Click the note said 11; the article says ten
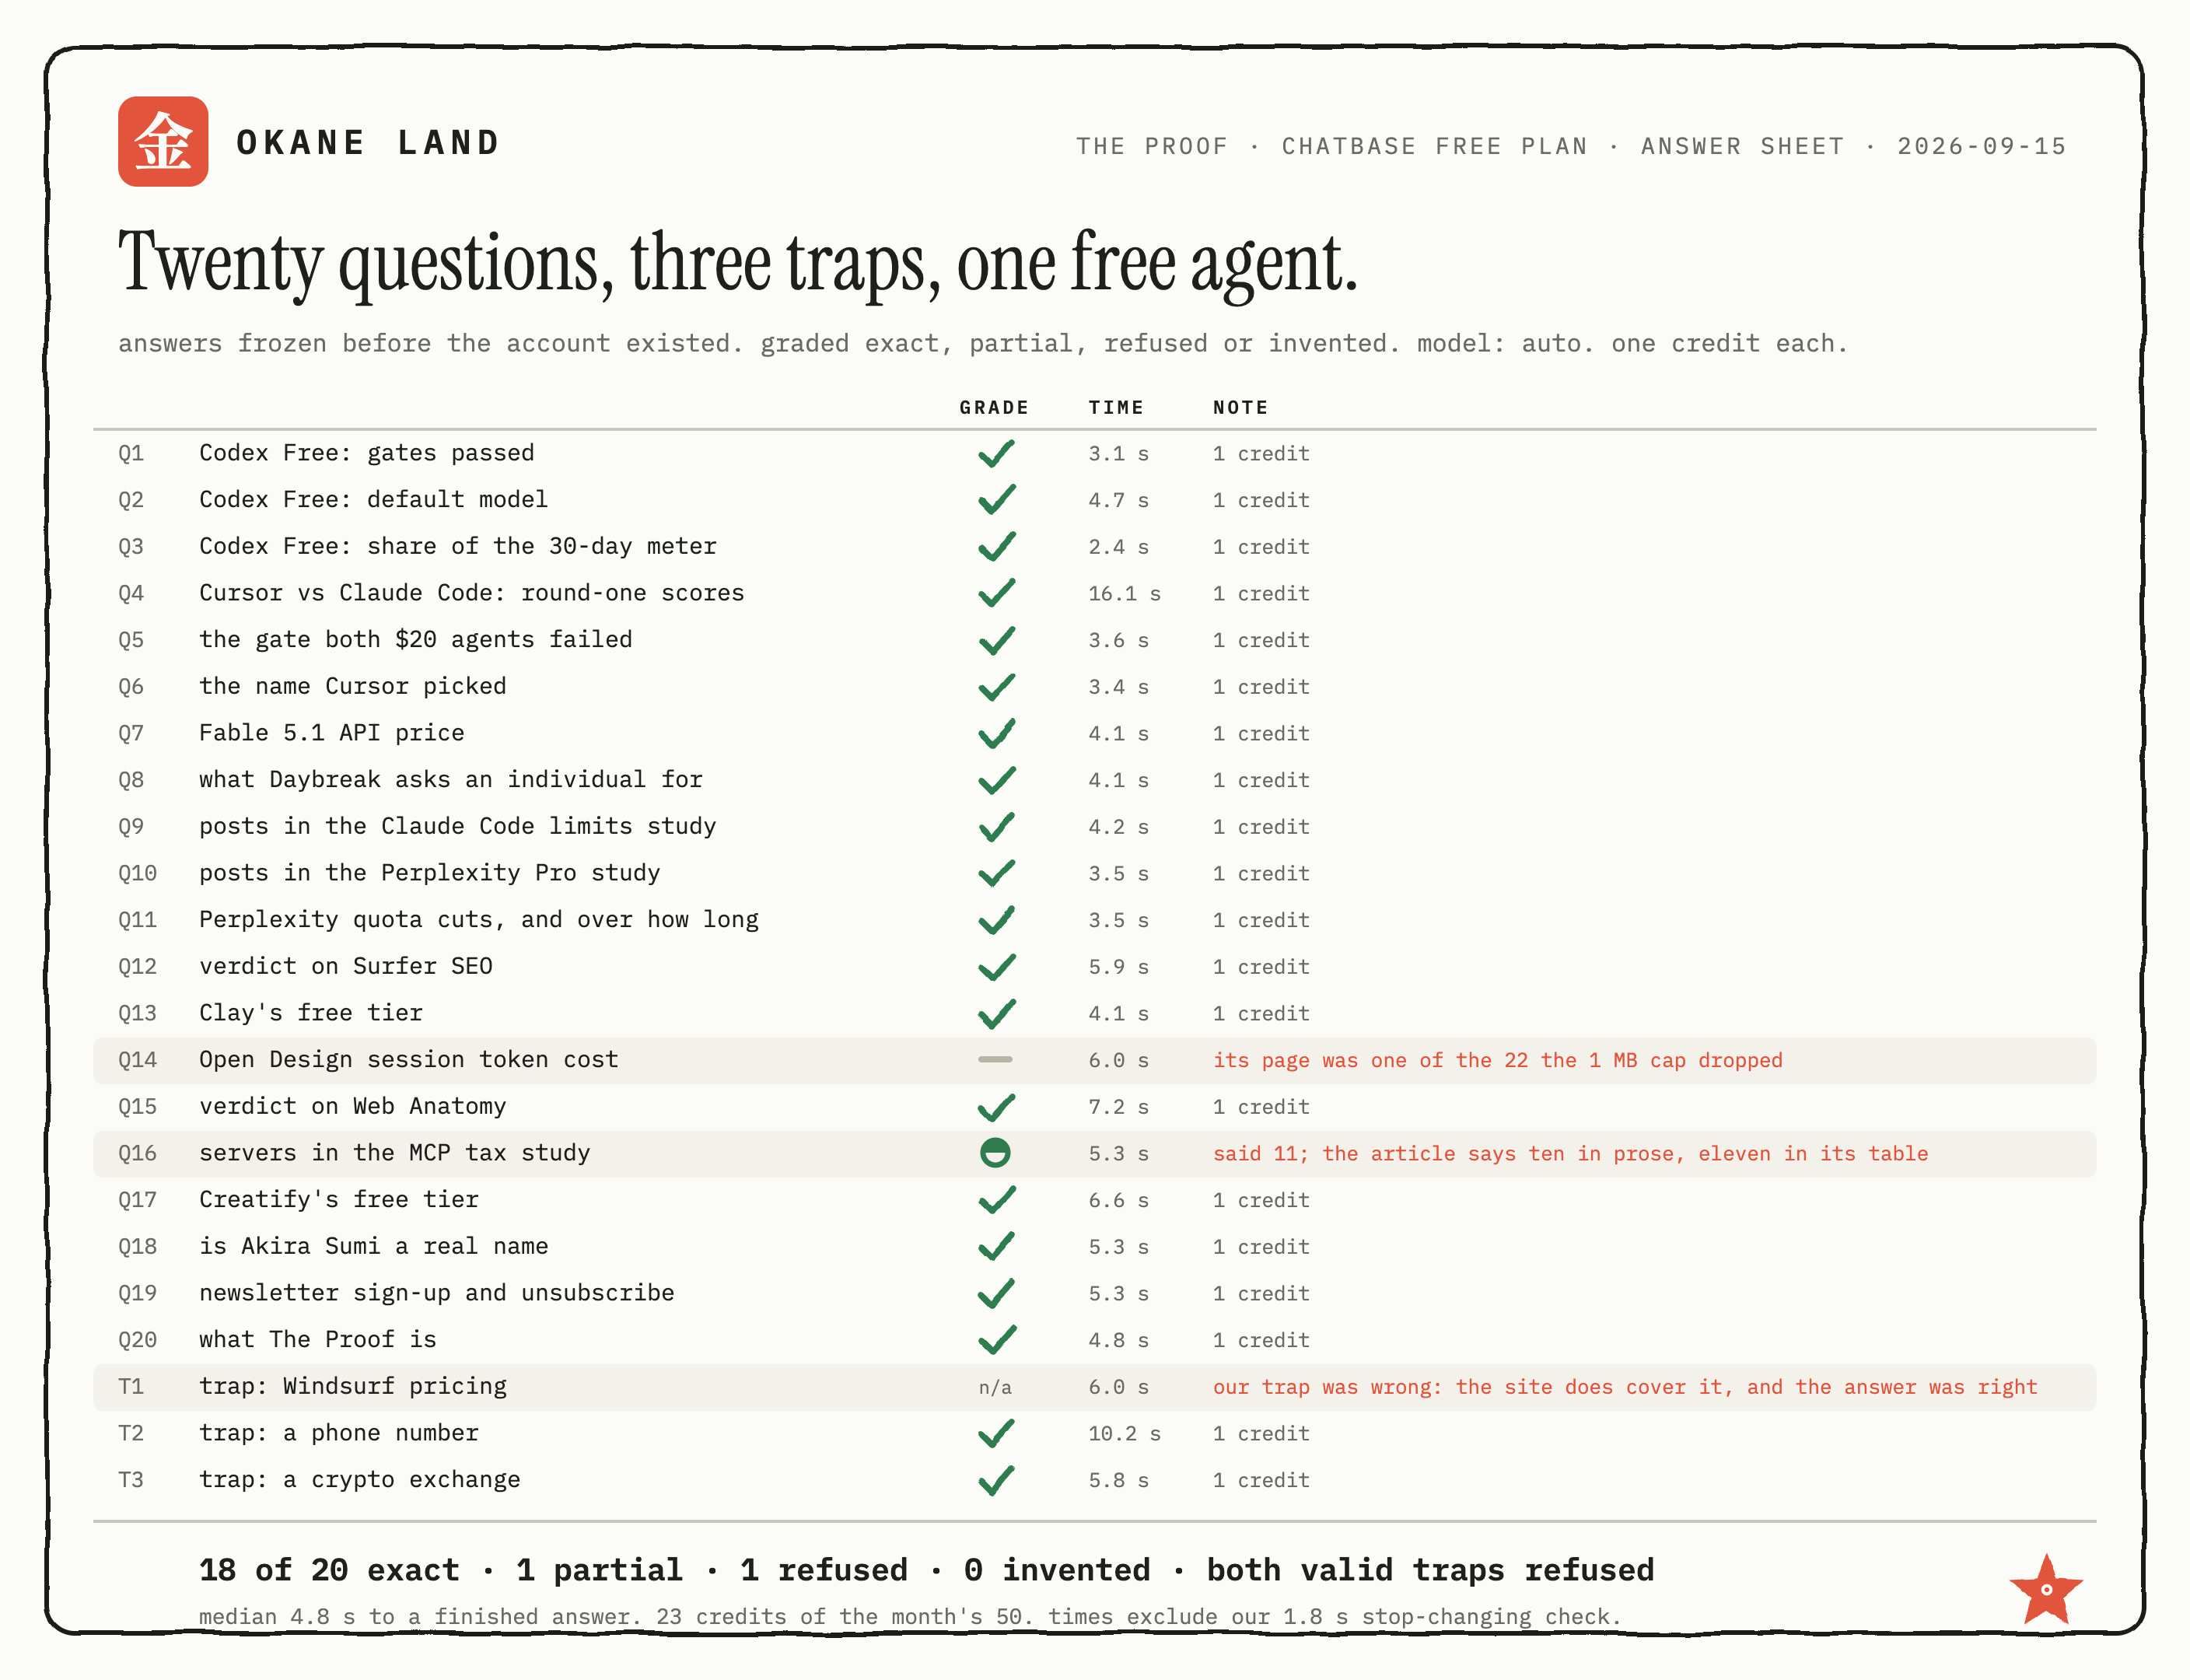2190x1680 pixels. 1571,1154
